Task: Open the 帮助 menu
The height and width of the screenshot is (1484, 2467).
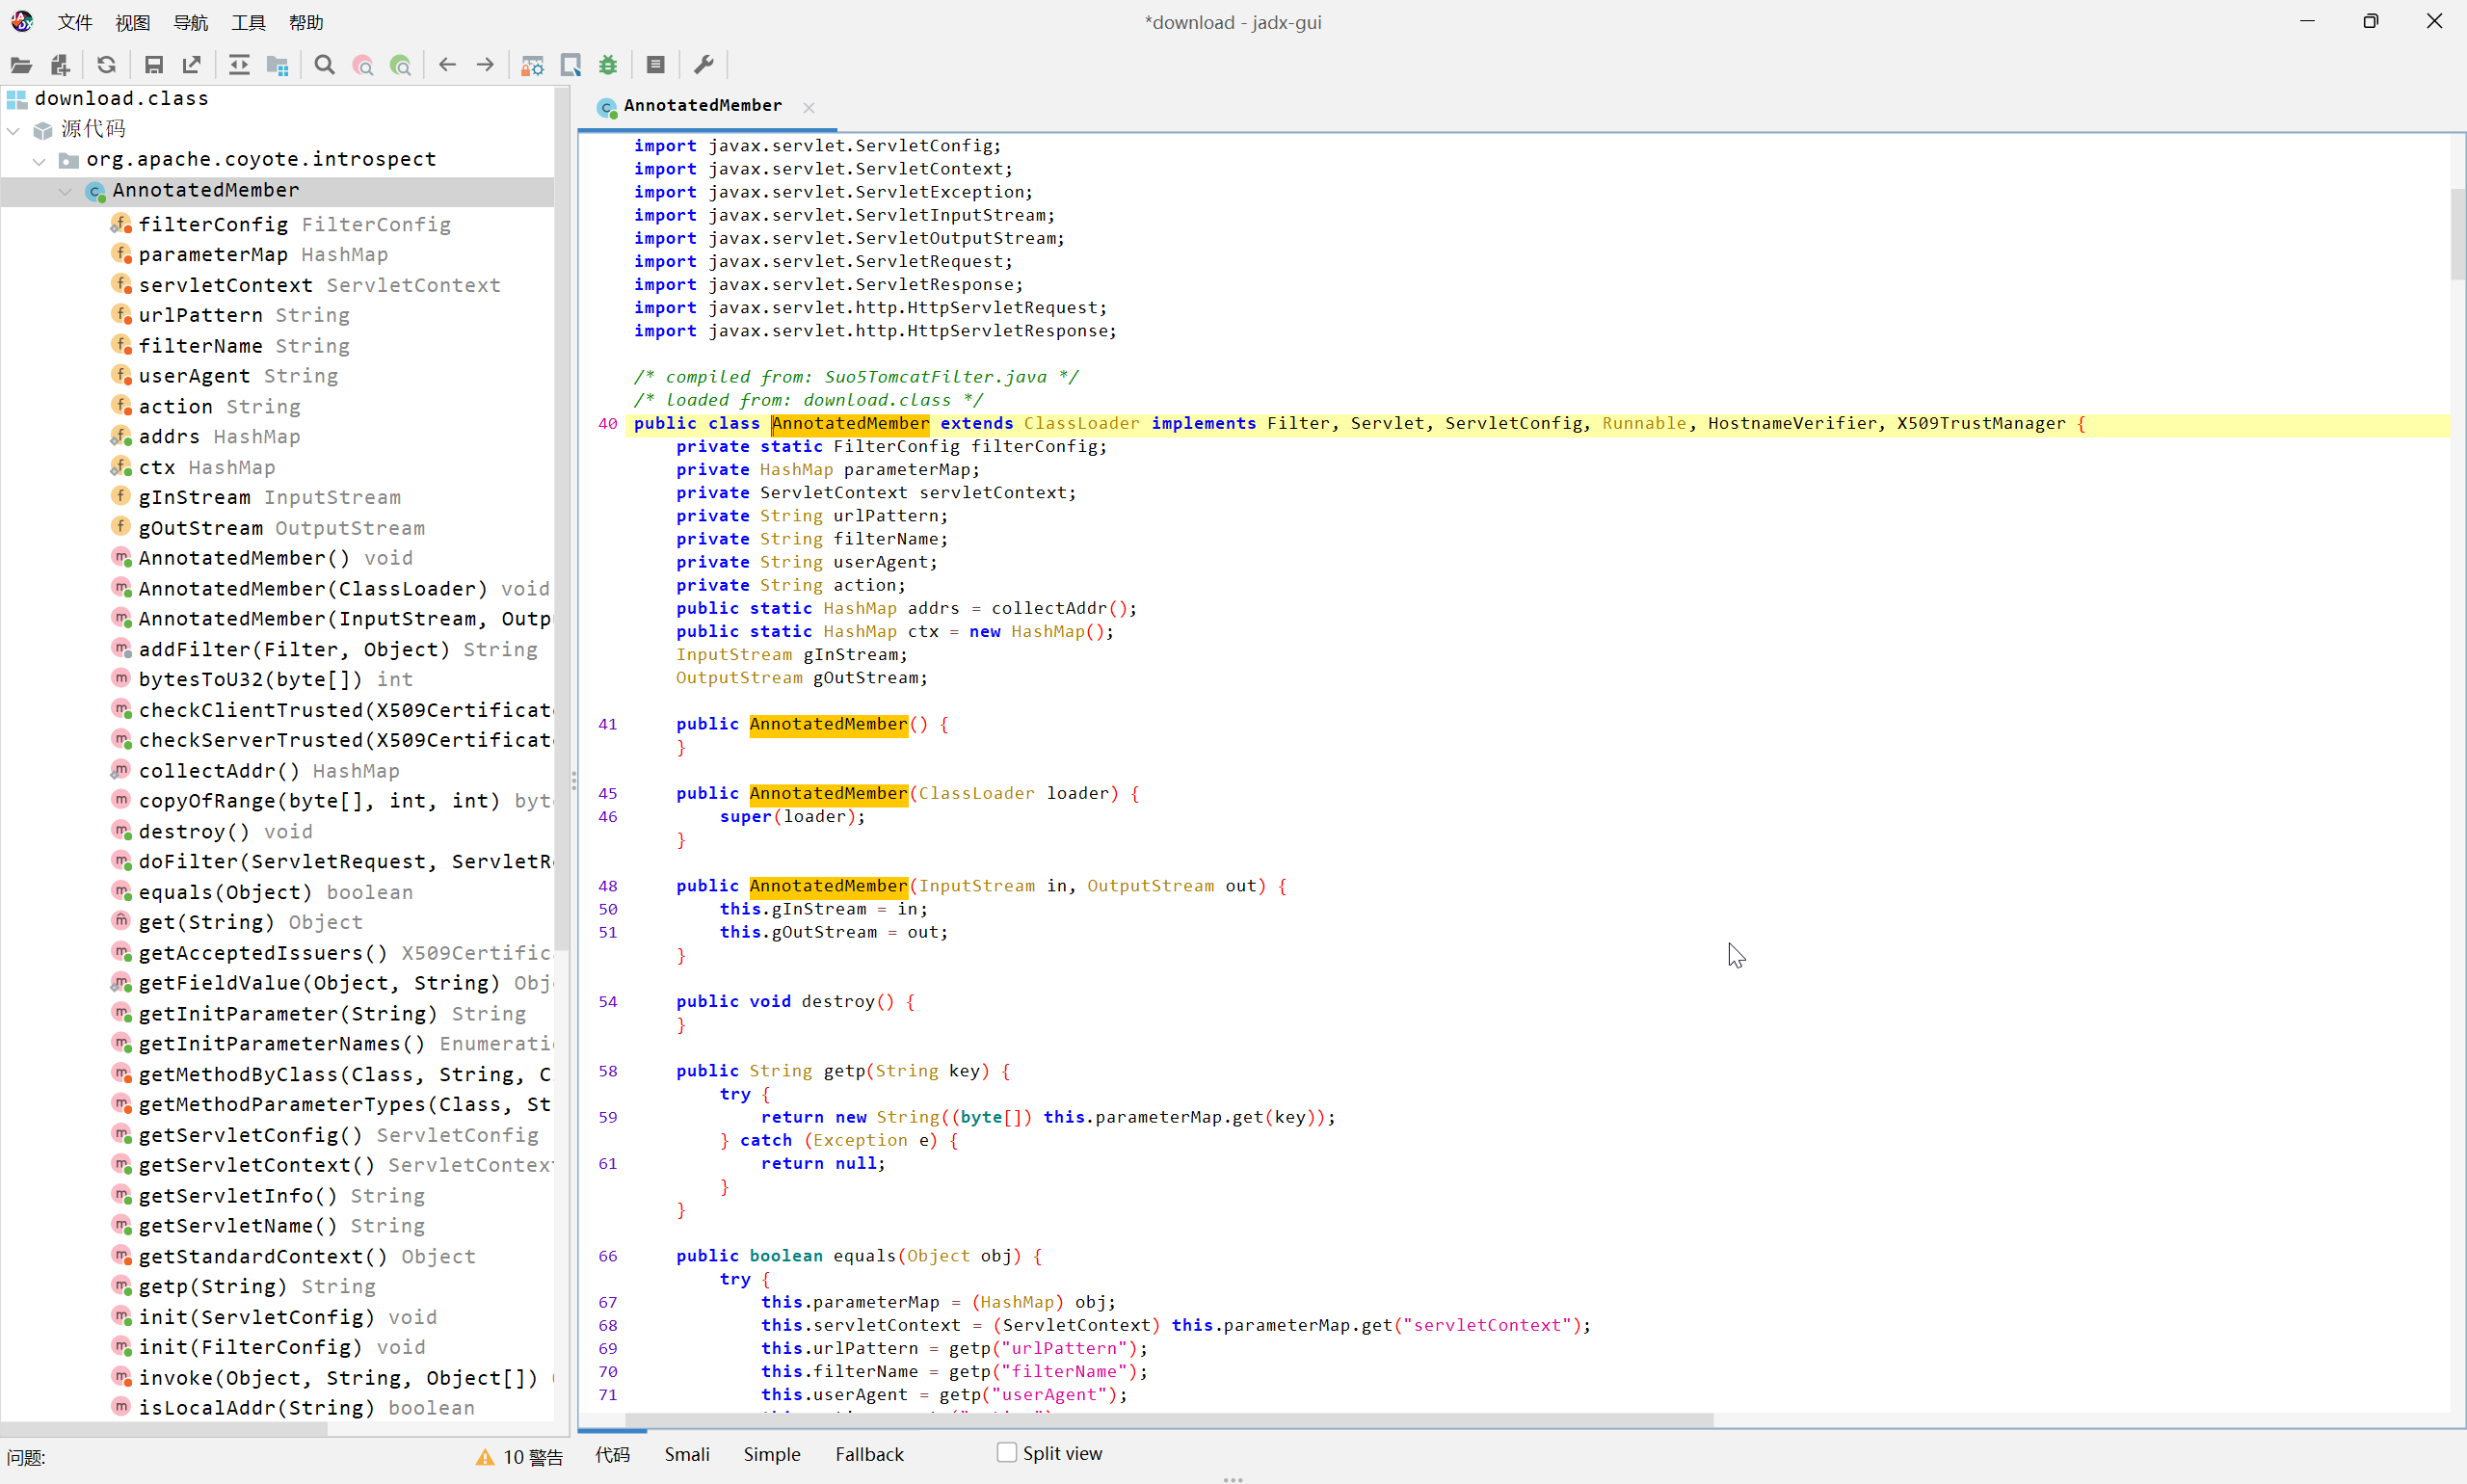Action: point(306,22)
